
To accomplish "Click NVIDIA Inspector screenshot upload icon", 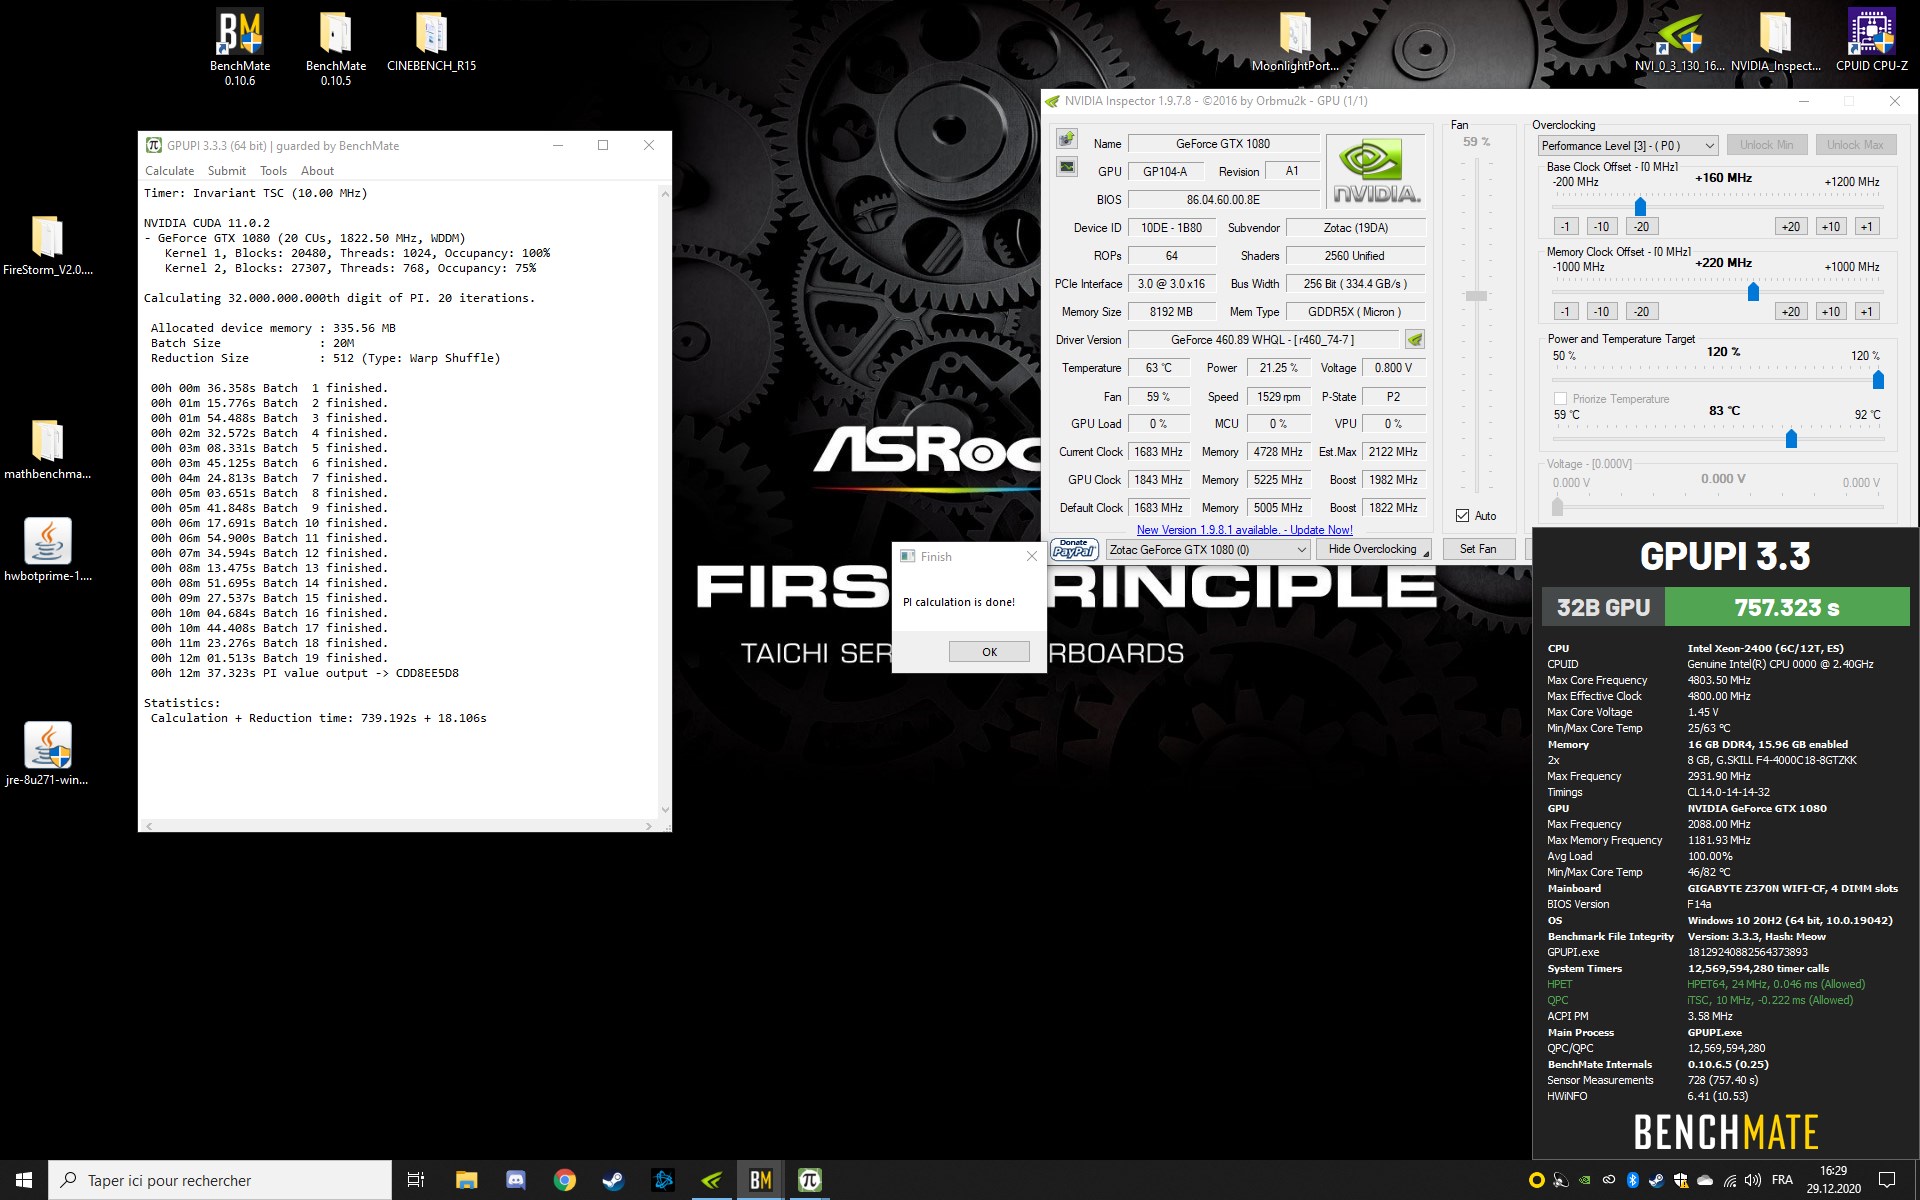I will pyautogui.click(x=1067, y=139).
